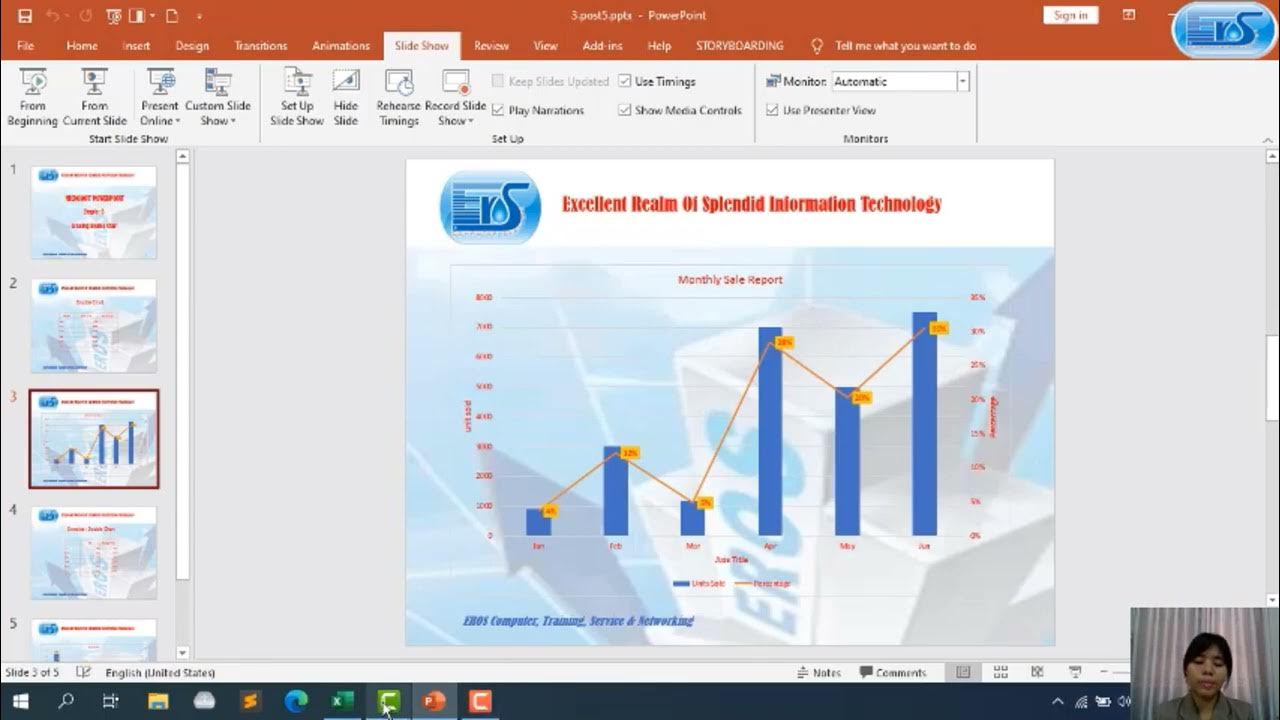This screenshot has height=720, width=1280.
Task: Switch to the Home tab
Action: 82,46
